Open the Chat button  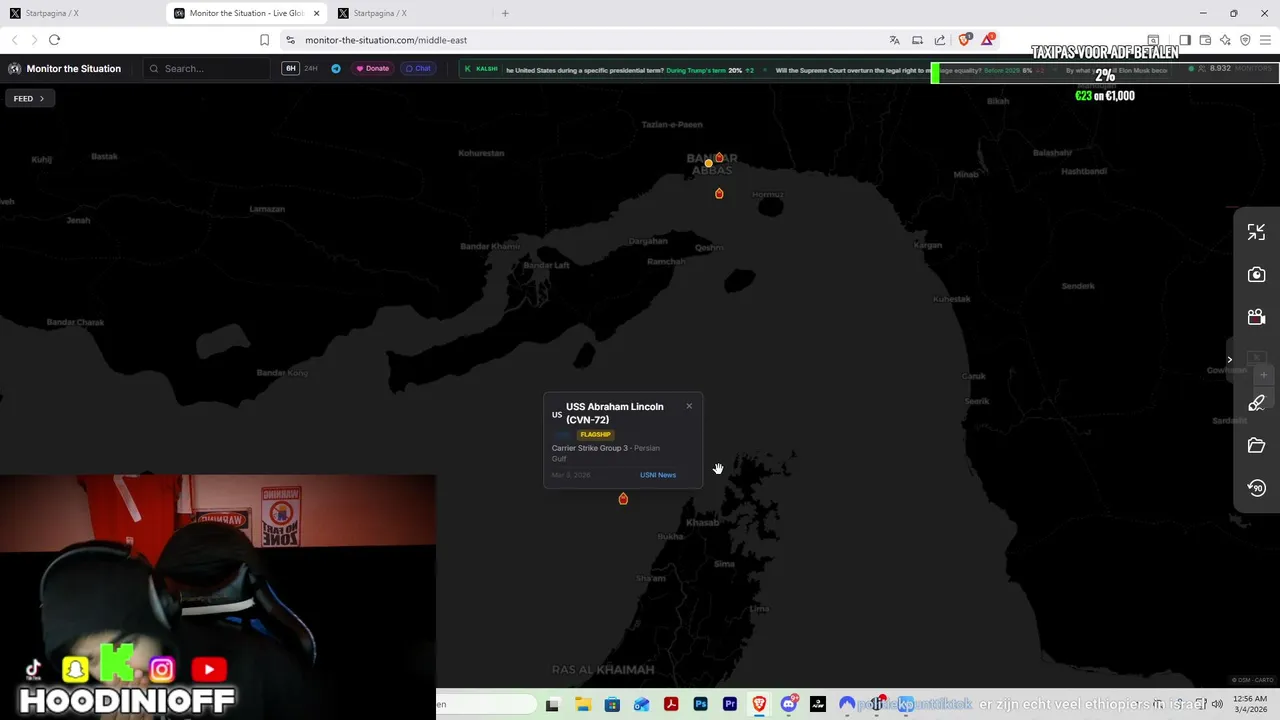[x=418, y=69]
